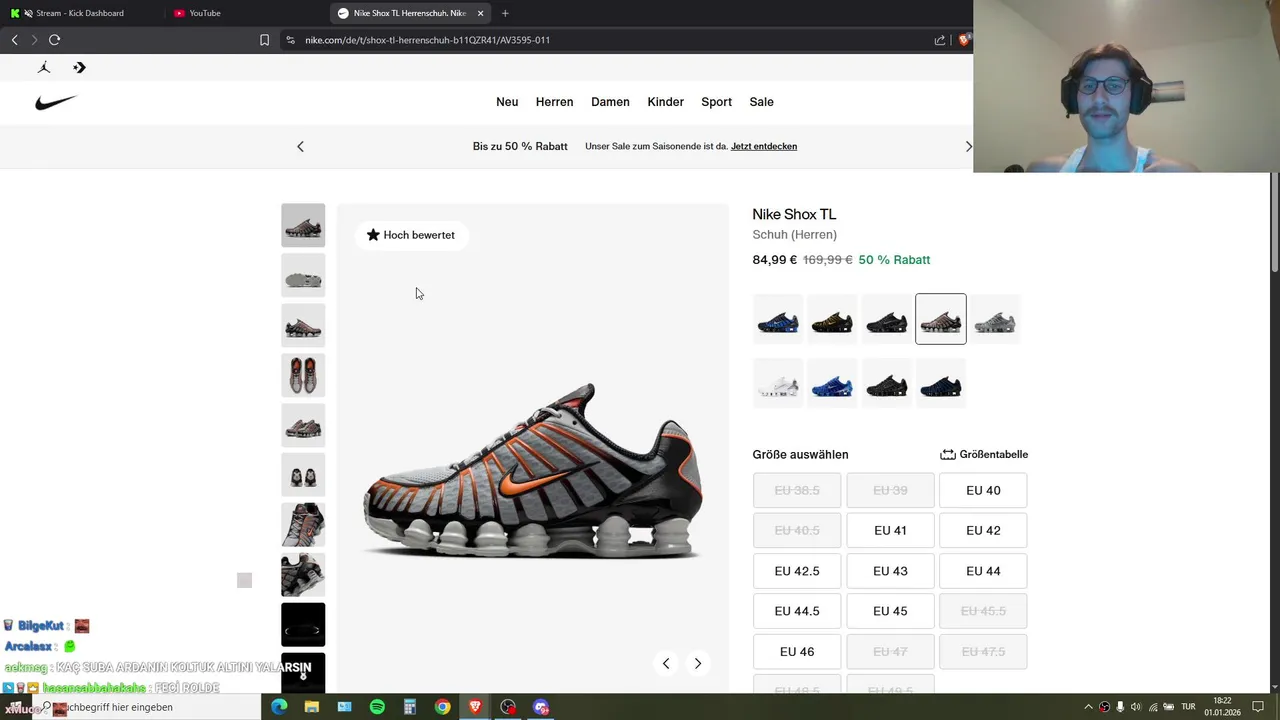Show next promo banner message
Image resolution: width=1280 pixels, height=720 pixels.
pos(967,146)
